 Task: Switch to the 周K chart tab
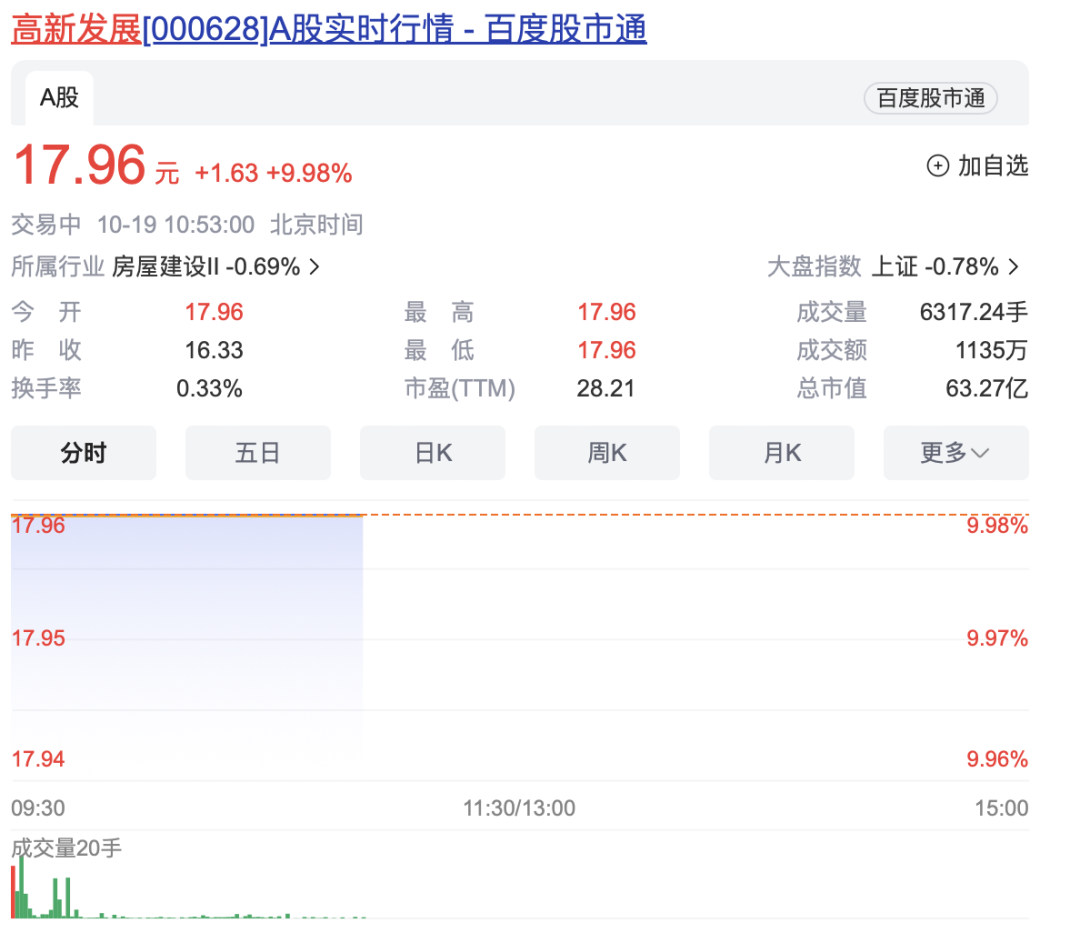coord(607,452)
